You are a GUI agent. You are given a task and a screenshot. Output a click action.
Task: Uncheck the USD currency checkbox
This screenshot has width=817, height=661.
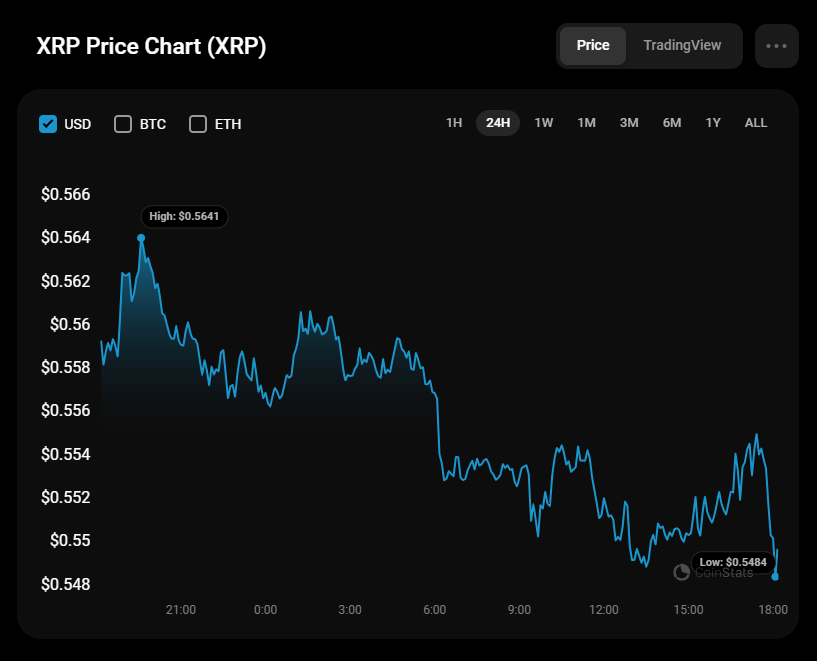[x=48, y=124]
